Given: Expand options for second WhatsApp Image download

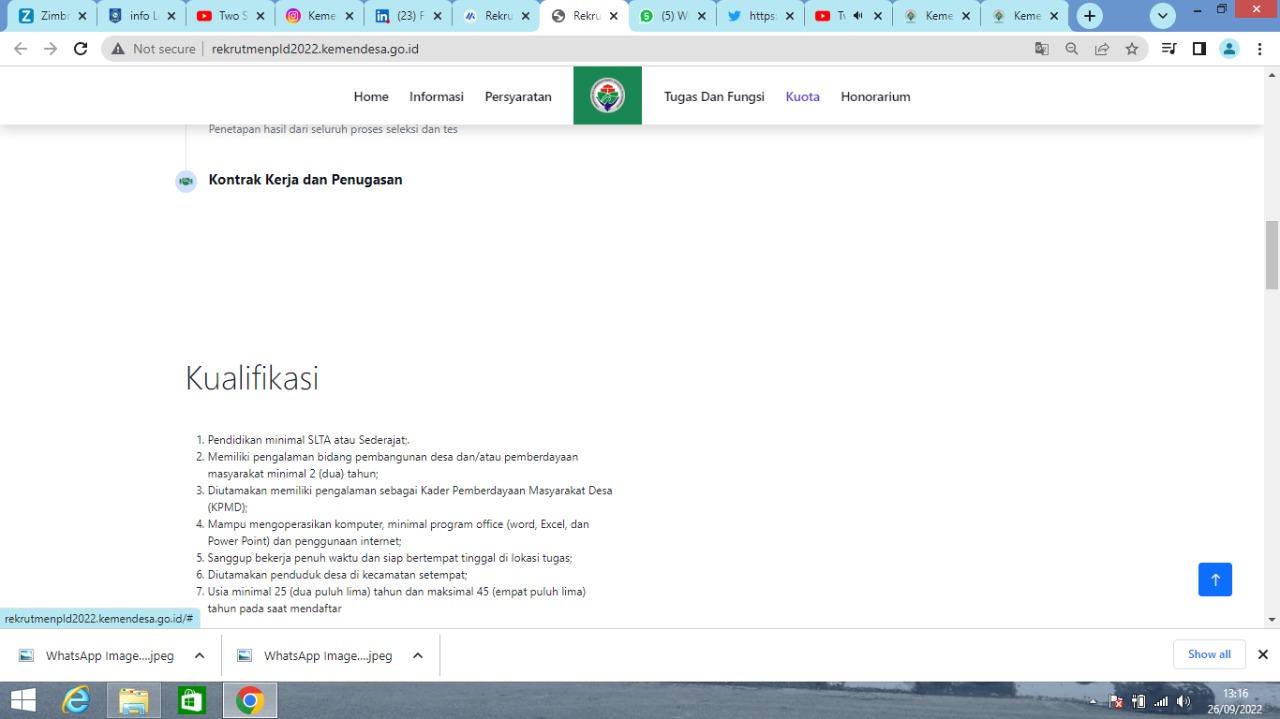Looking at the screenshot, I should pyautogui.click(x=418, y=656).
